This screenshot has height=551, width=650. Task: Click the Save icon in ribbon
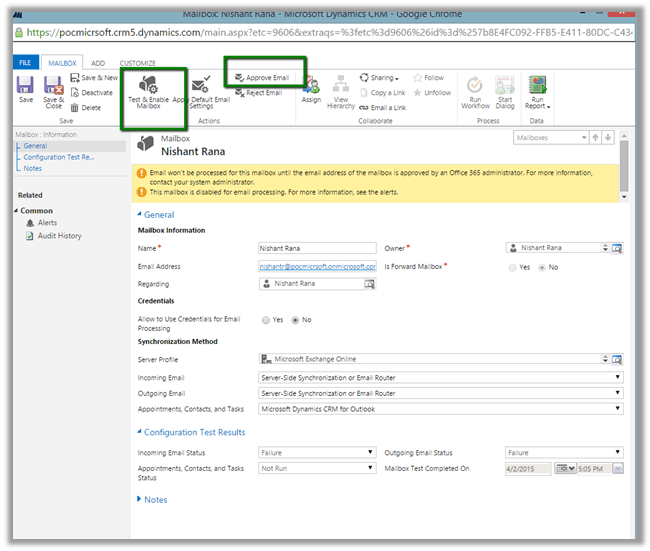pyautogui.click(x=26, y=87)
